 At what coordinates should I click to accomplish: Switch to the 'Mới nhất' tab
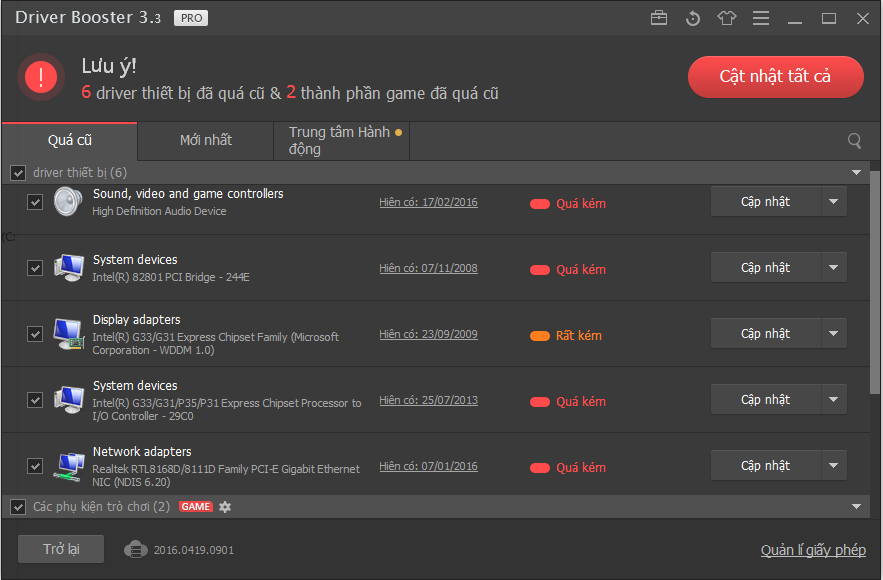point(206,141)
